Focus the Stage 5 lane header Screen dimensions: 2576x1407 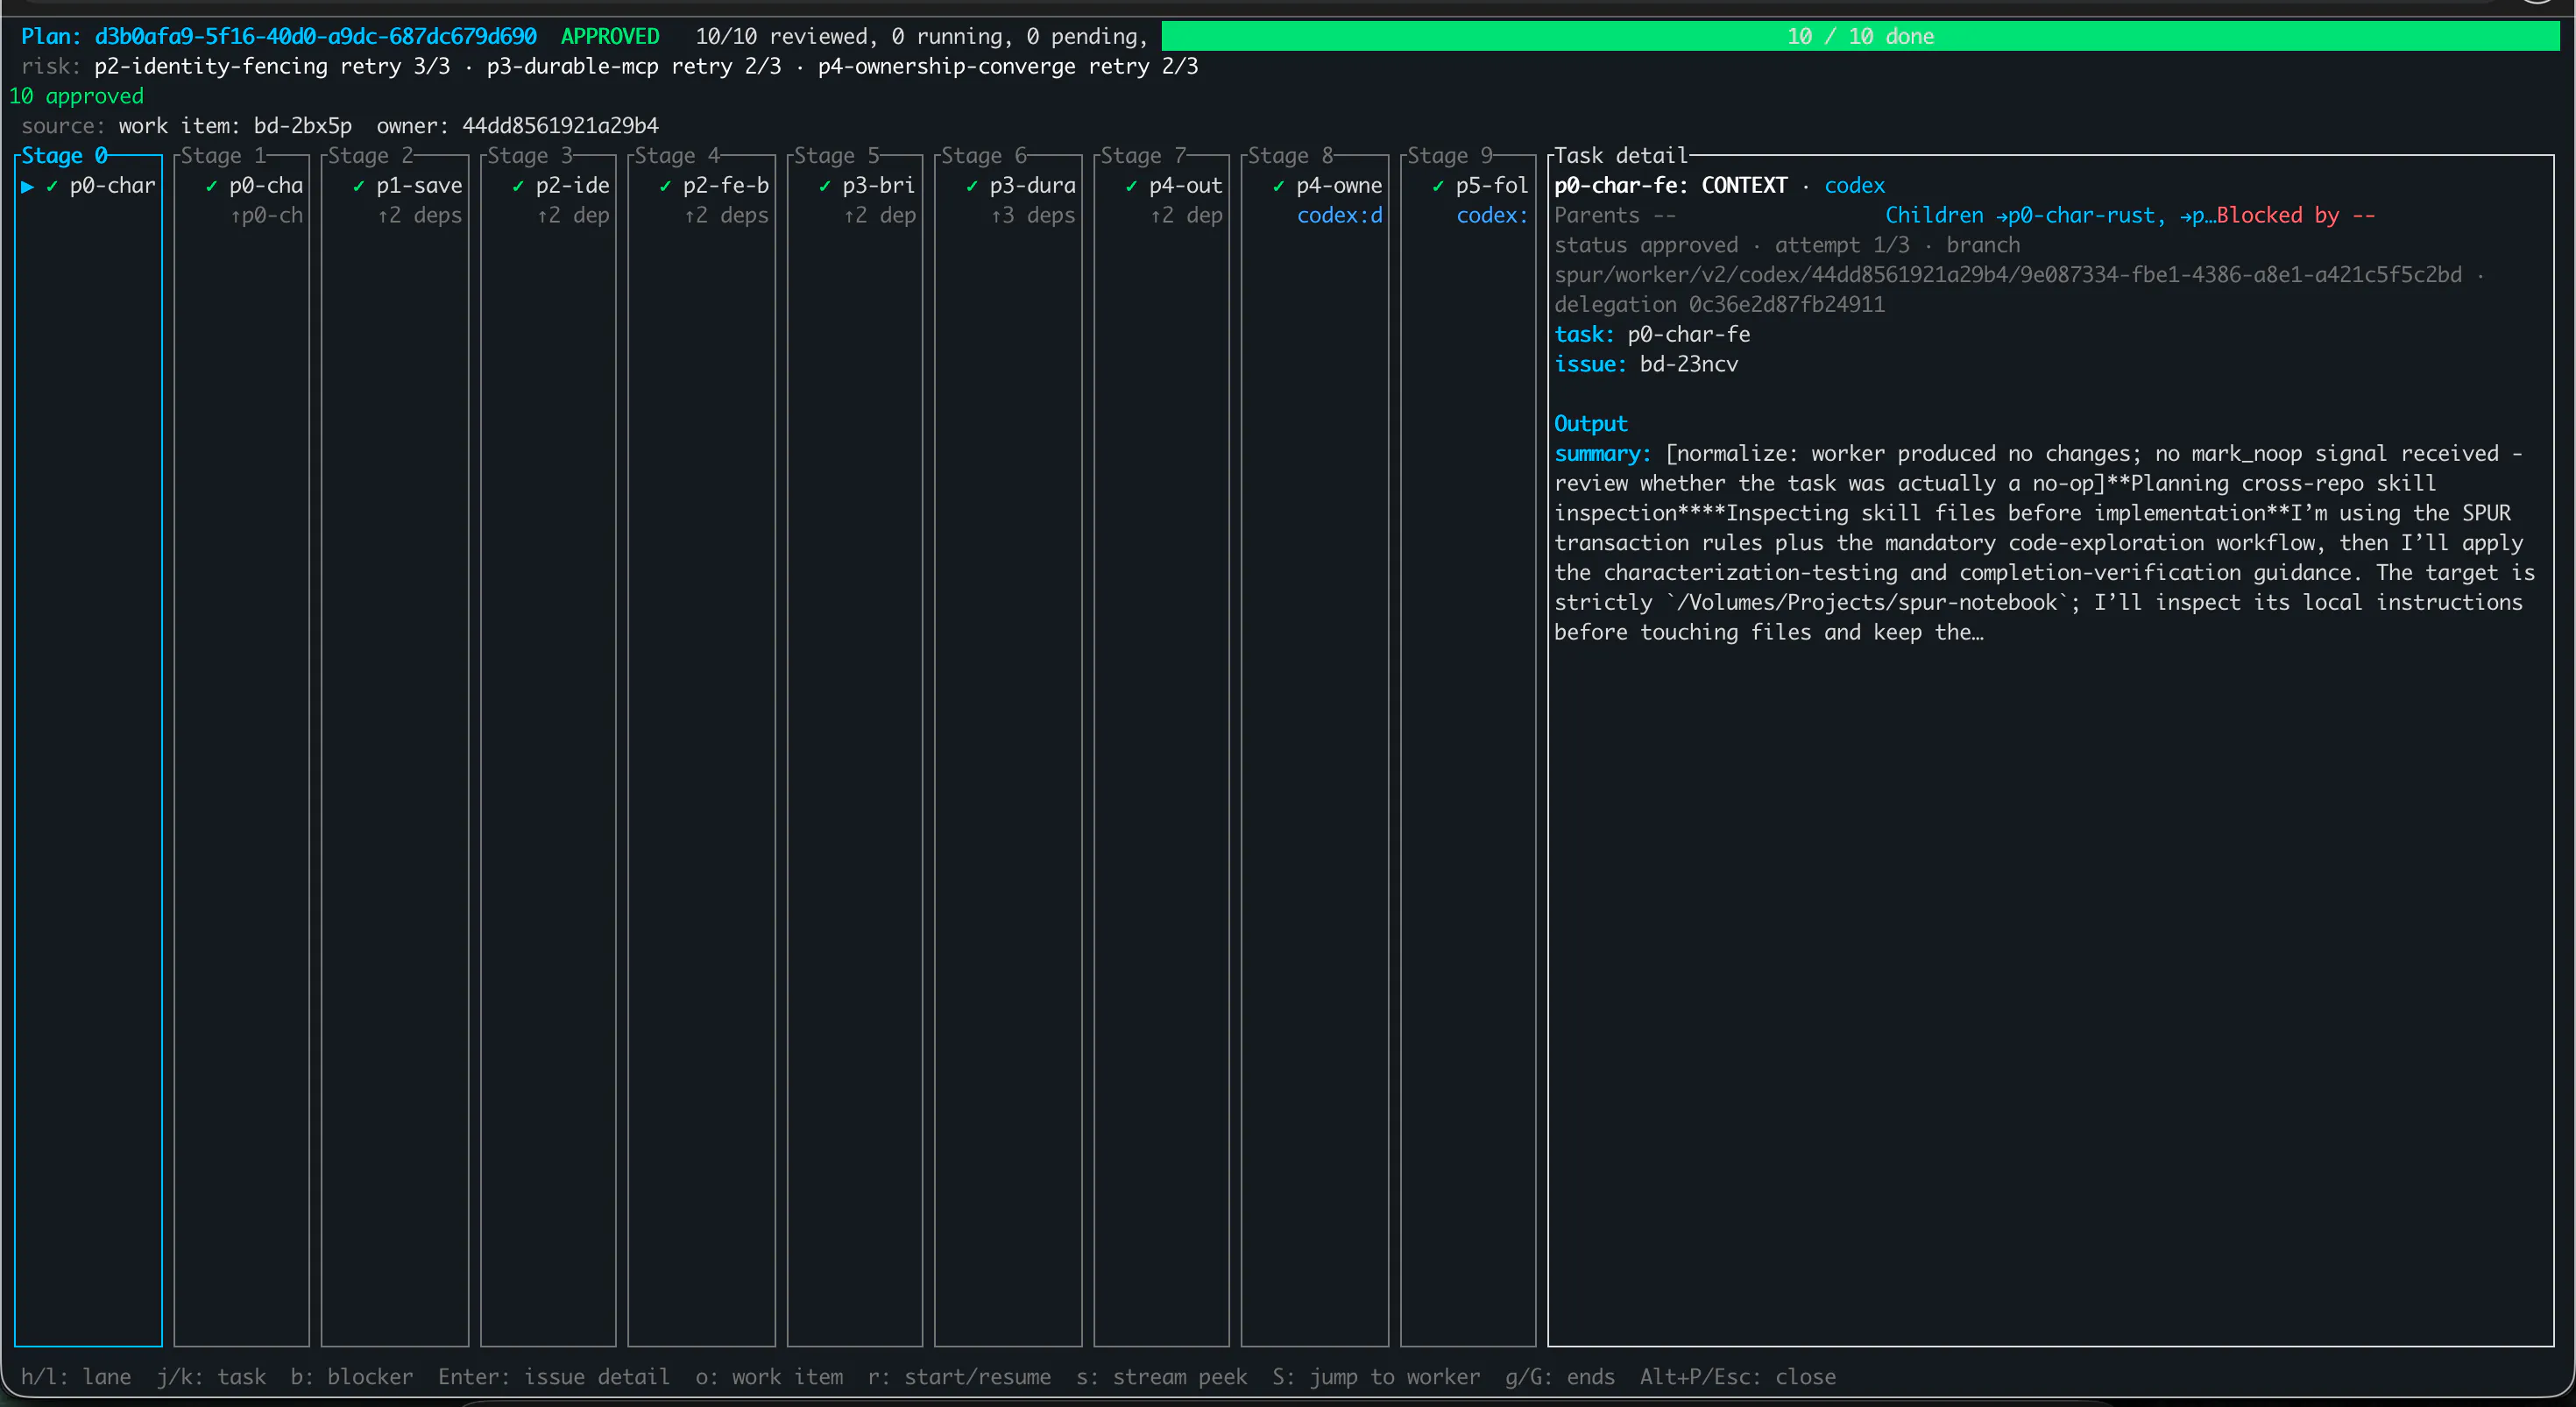837,156
